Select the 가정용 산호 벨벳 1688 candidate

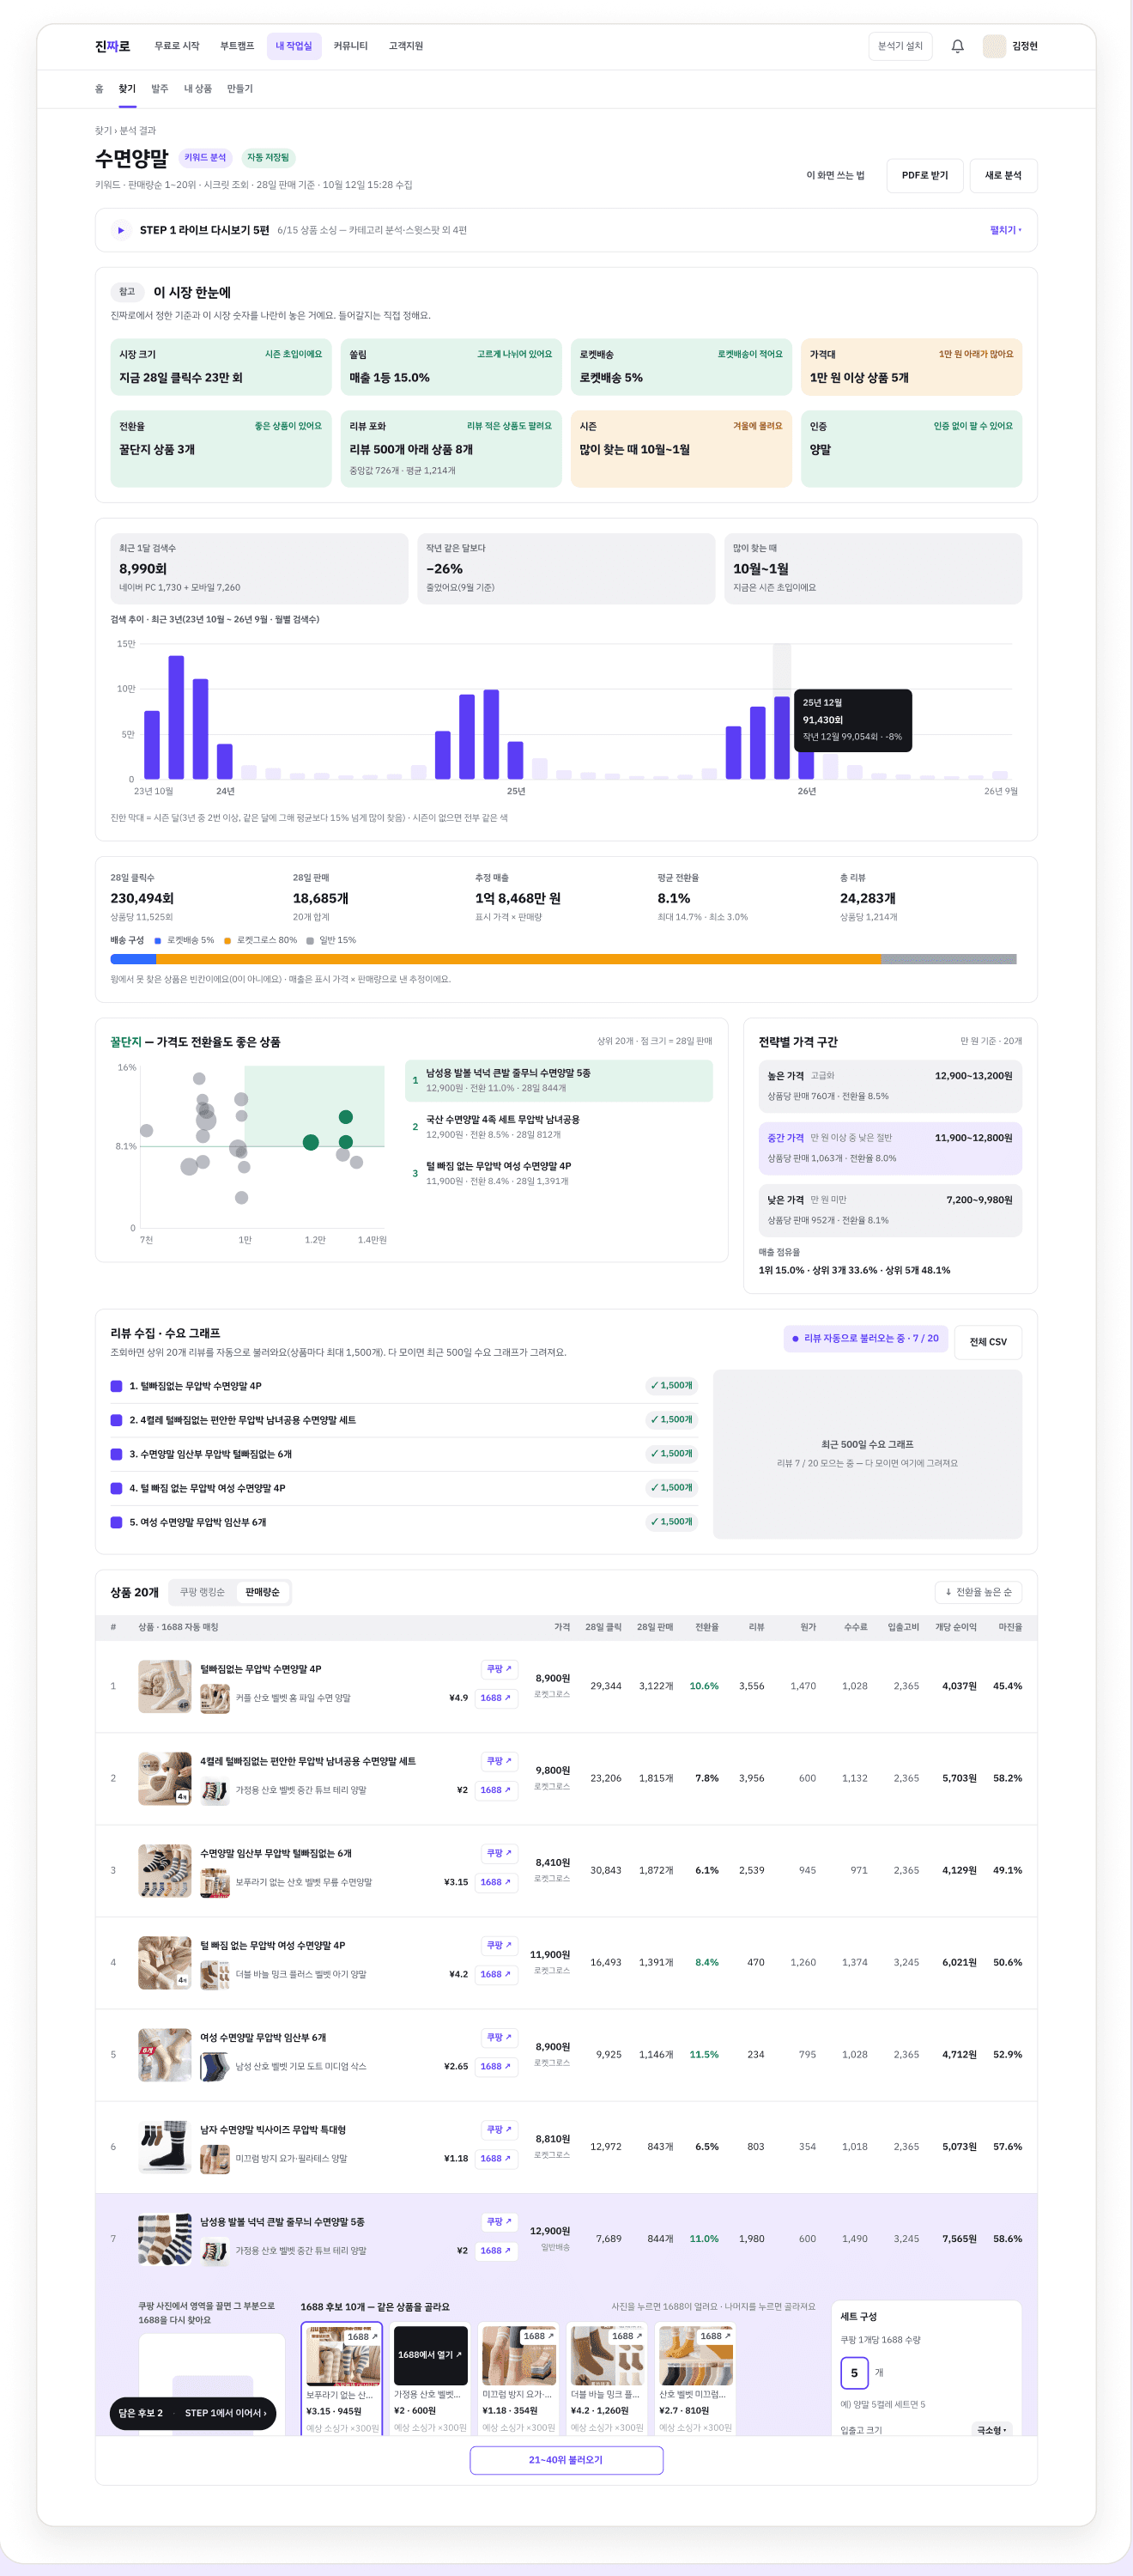(x=429, y=2378)
